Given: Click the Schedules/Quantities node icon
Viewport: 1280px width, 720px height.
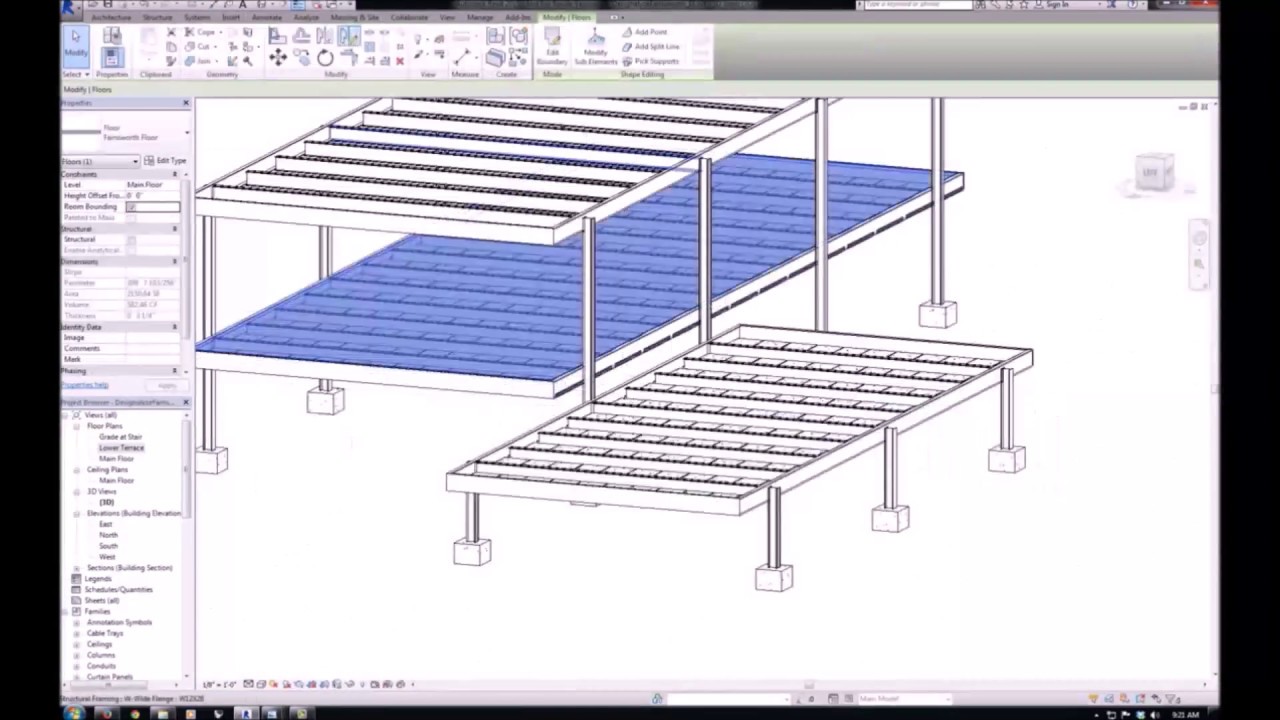Looking at the screenshot, I should point(76,590).
